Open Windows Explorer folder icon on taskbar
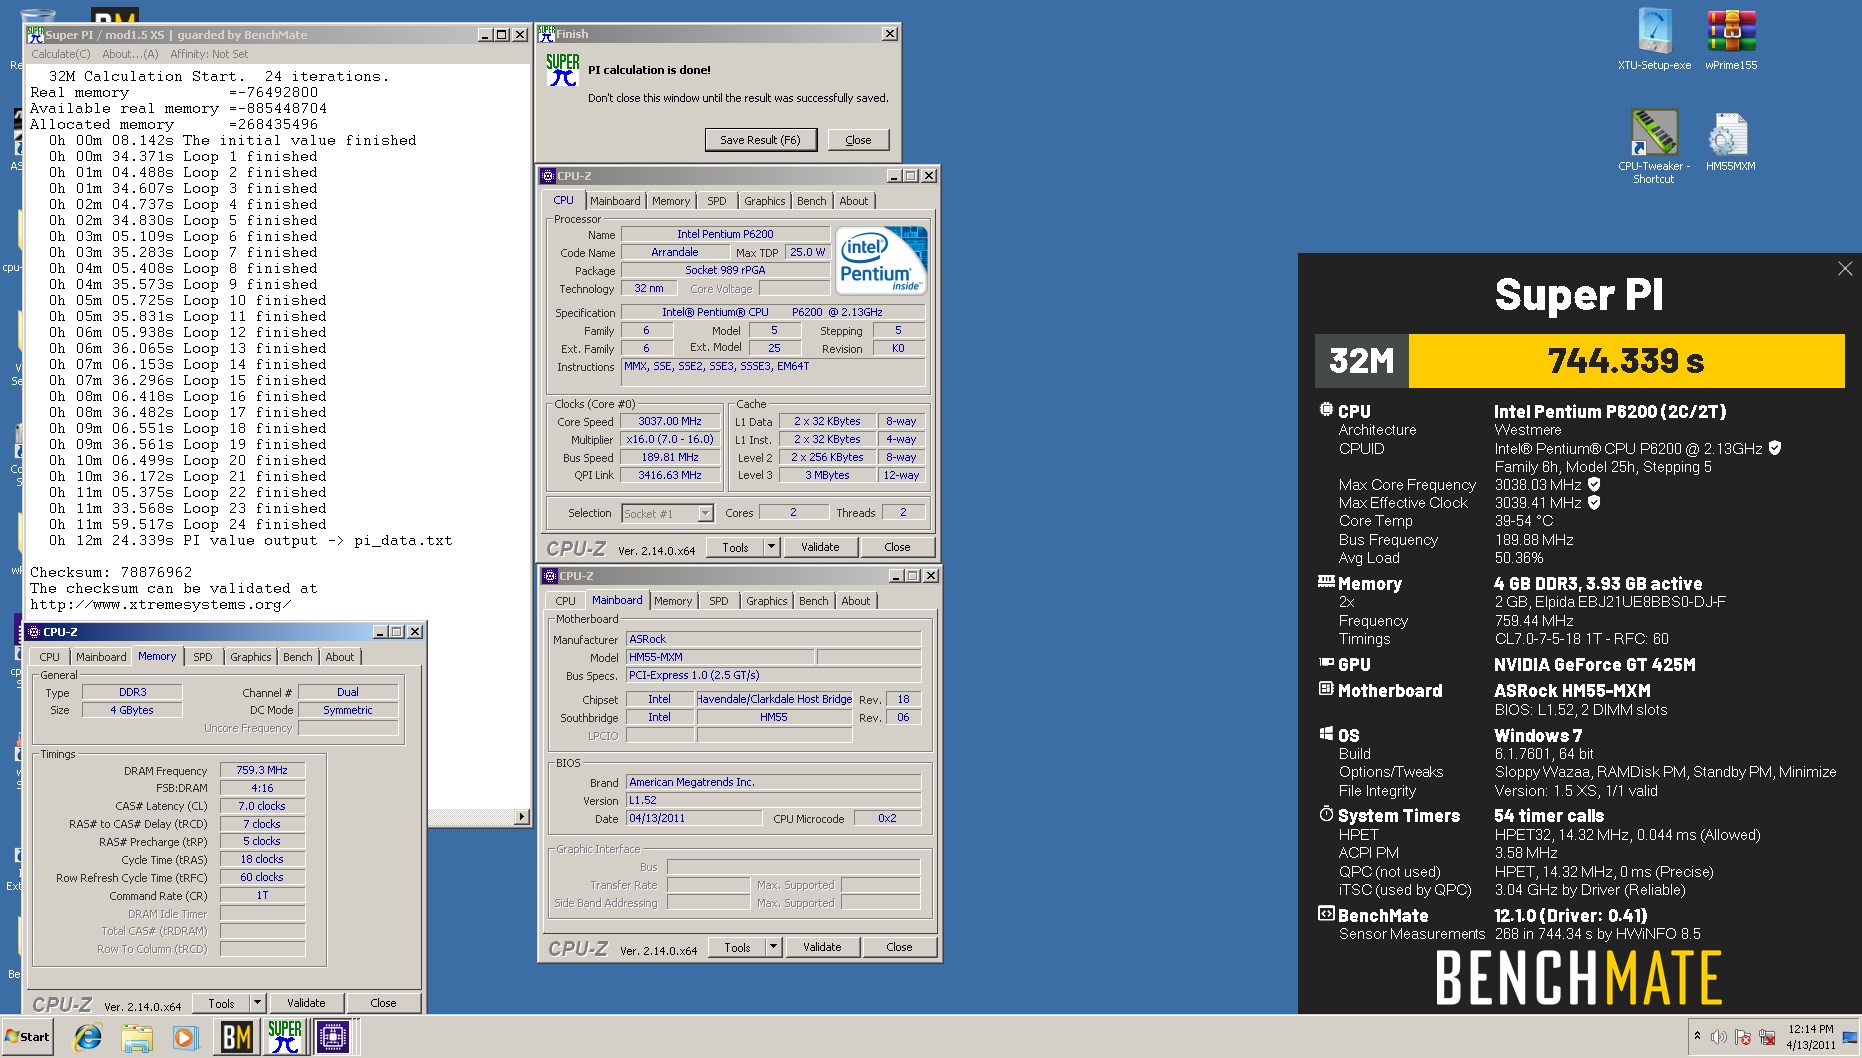This screenshot has width=1862, height=1058. coord(137,1037)
